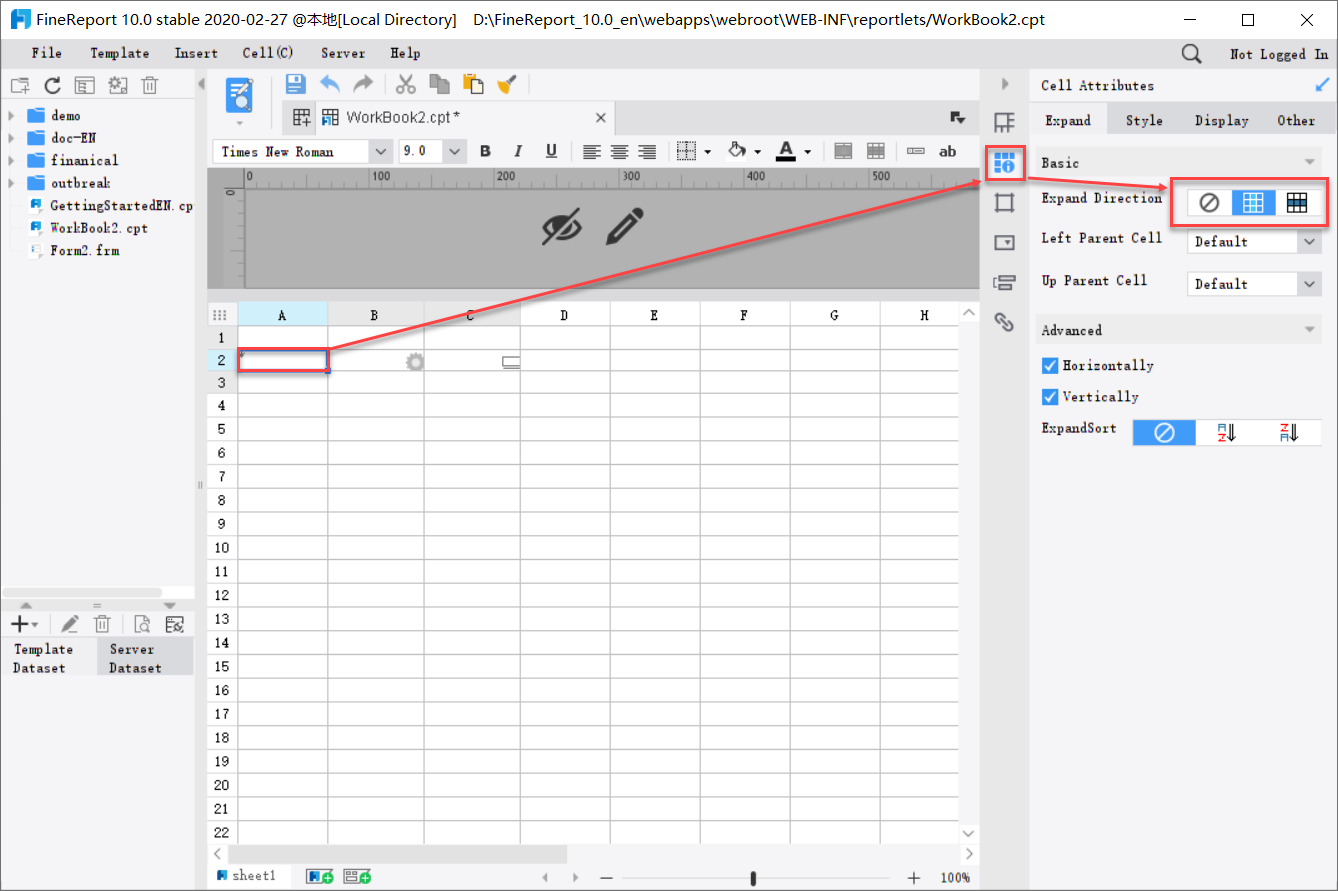Image resolution: width=1338 pixels, height=891 pixels.
Task: Open the Insert menu
Action: [x=196, y=53]
